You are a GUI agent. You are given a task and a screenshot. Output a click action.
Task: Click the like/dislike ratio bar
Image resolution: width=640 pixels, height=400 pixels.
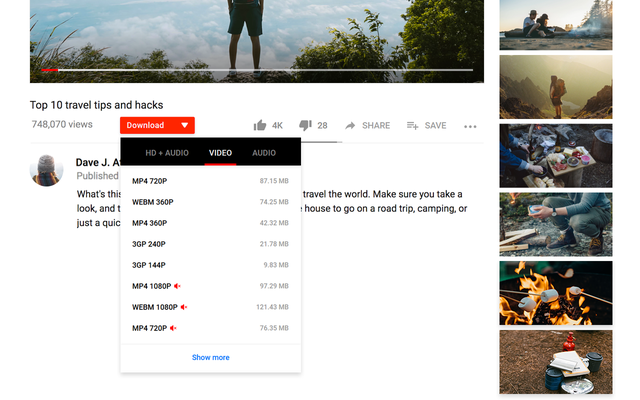321,142
